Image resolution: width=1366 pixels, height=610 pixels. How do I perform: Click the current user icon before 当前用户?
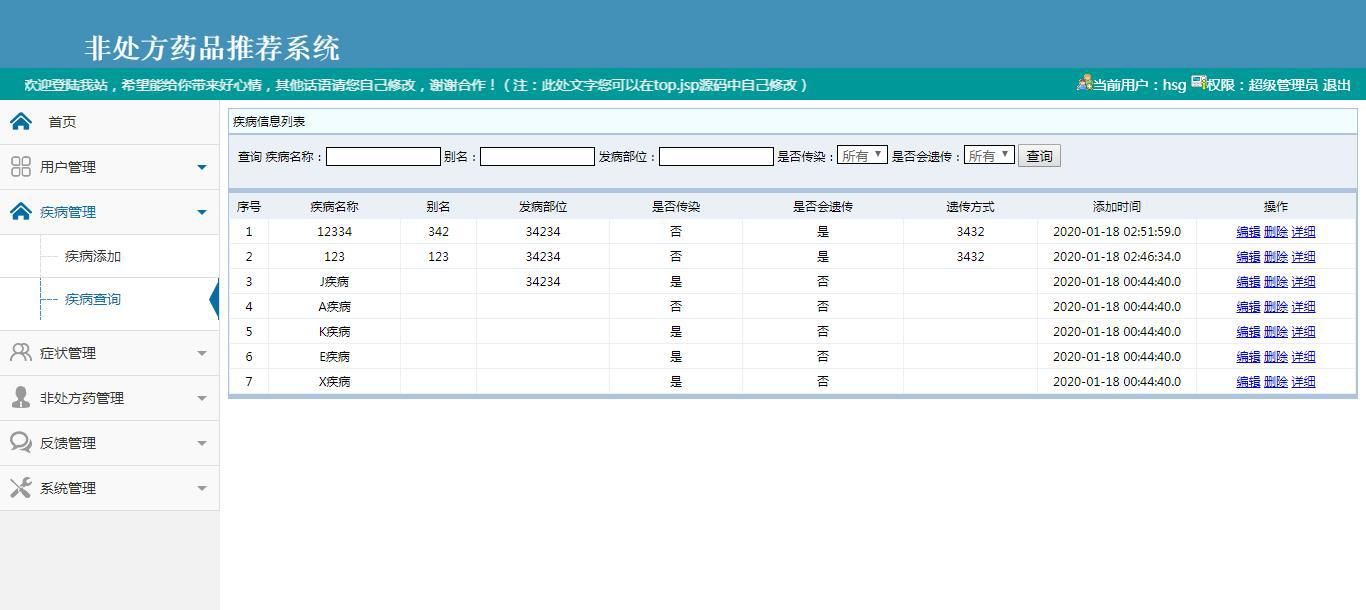click(1084, 83)
